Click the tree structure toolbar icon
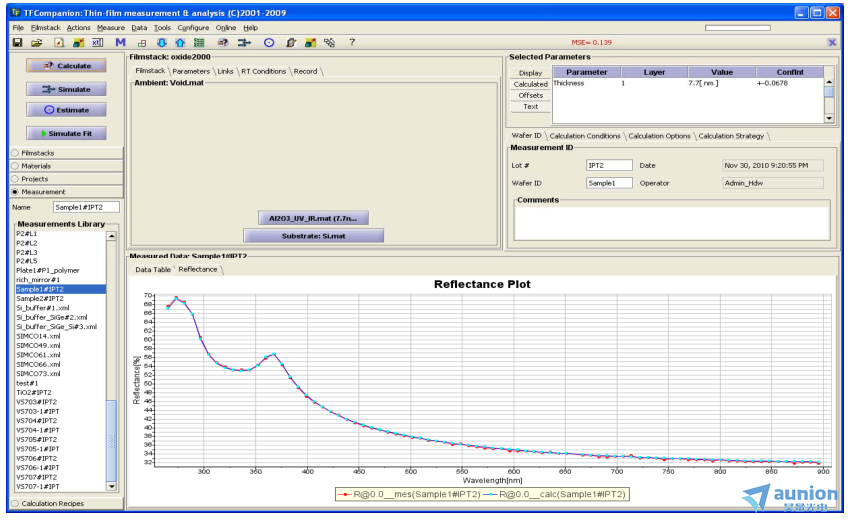 tap(330, 42)
